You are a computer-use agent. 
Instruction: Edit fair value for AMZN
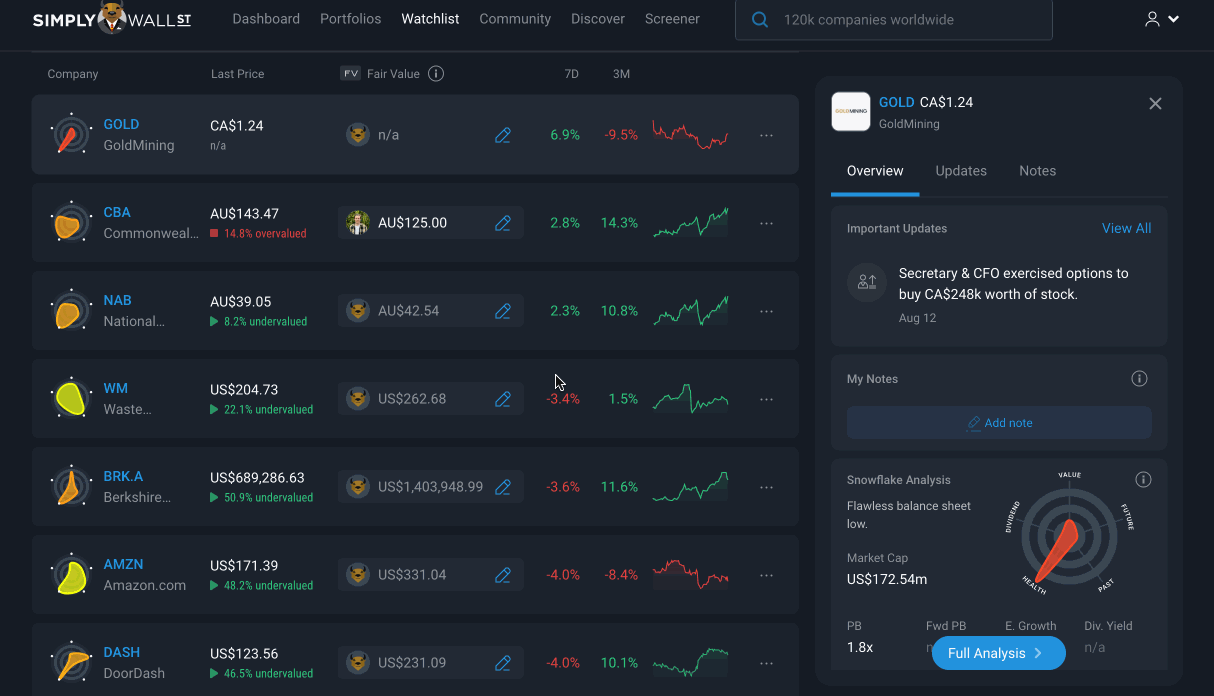pos(503,575)
